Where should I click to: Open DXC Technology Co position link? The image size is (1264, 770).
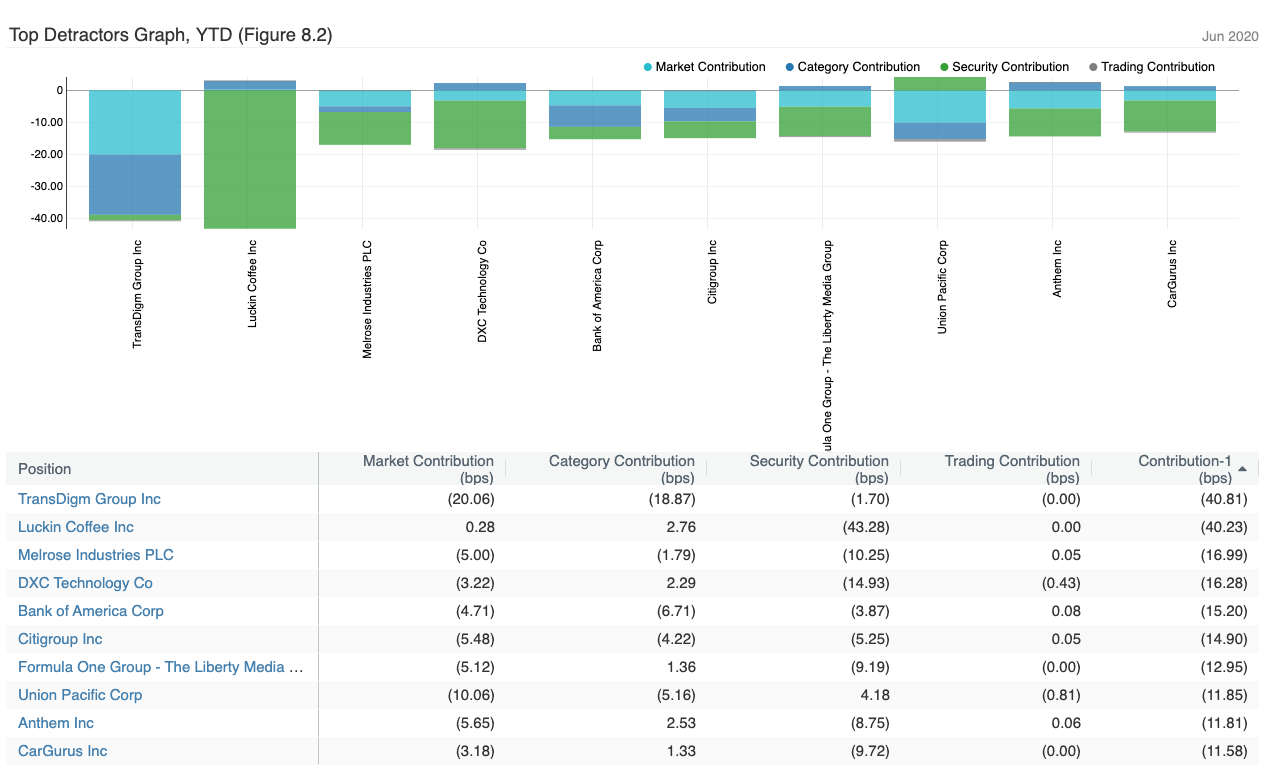click(x=85, y=583)
